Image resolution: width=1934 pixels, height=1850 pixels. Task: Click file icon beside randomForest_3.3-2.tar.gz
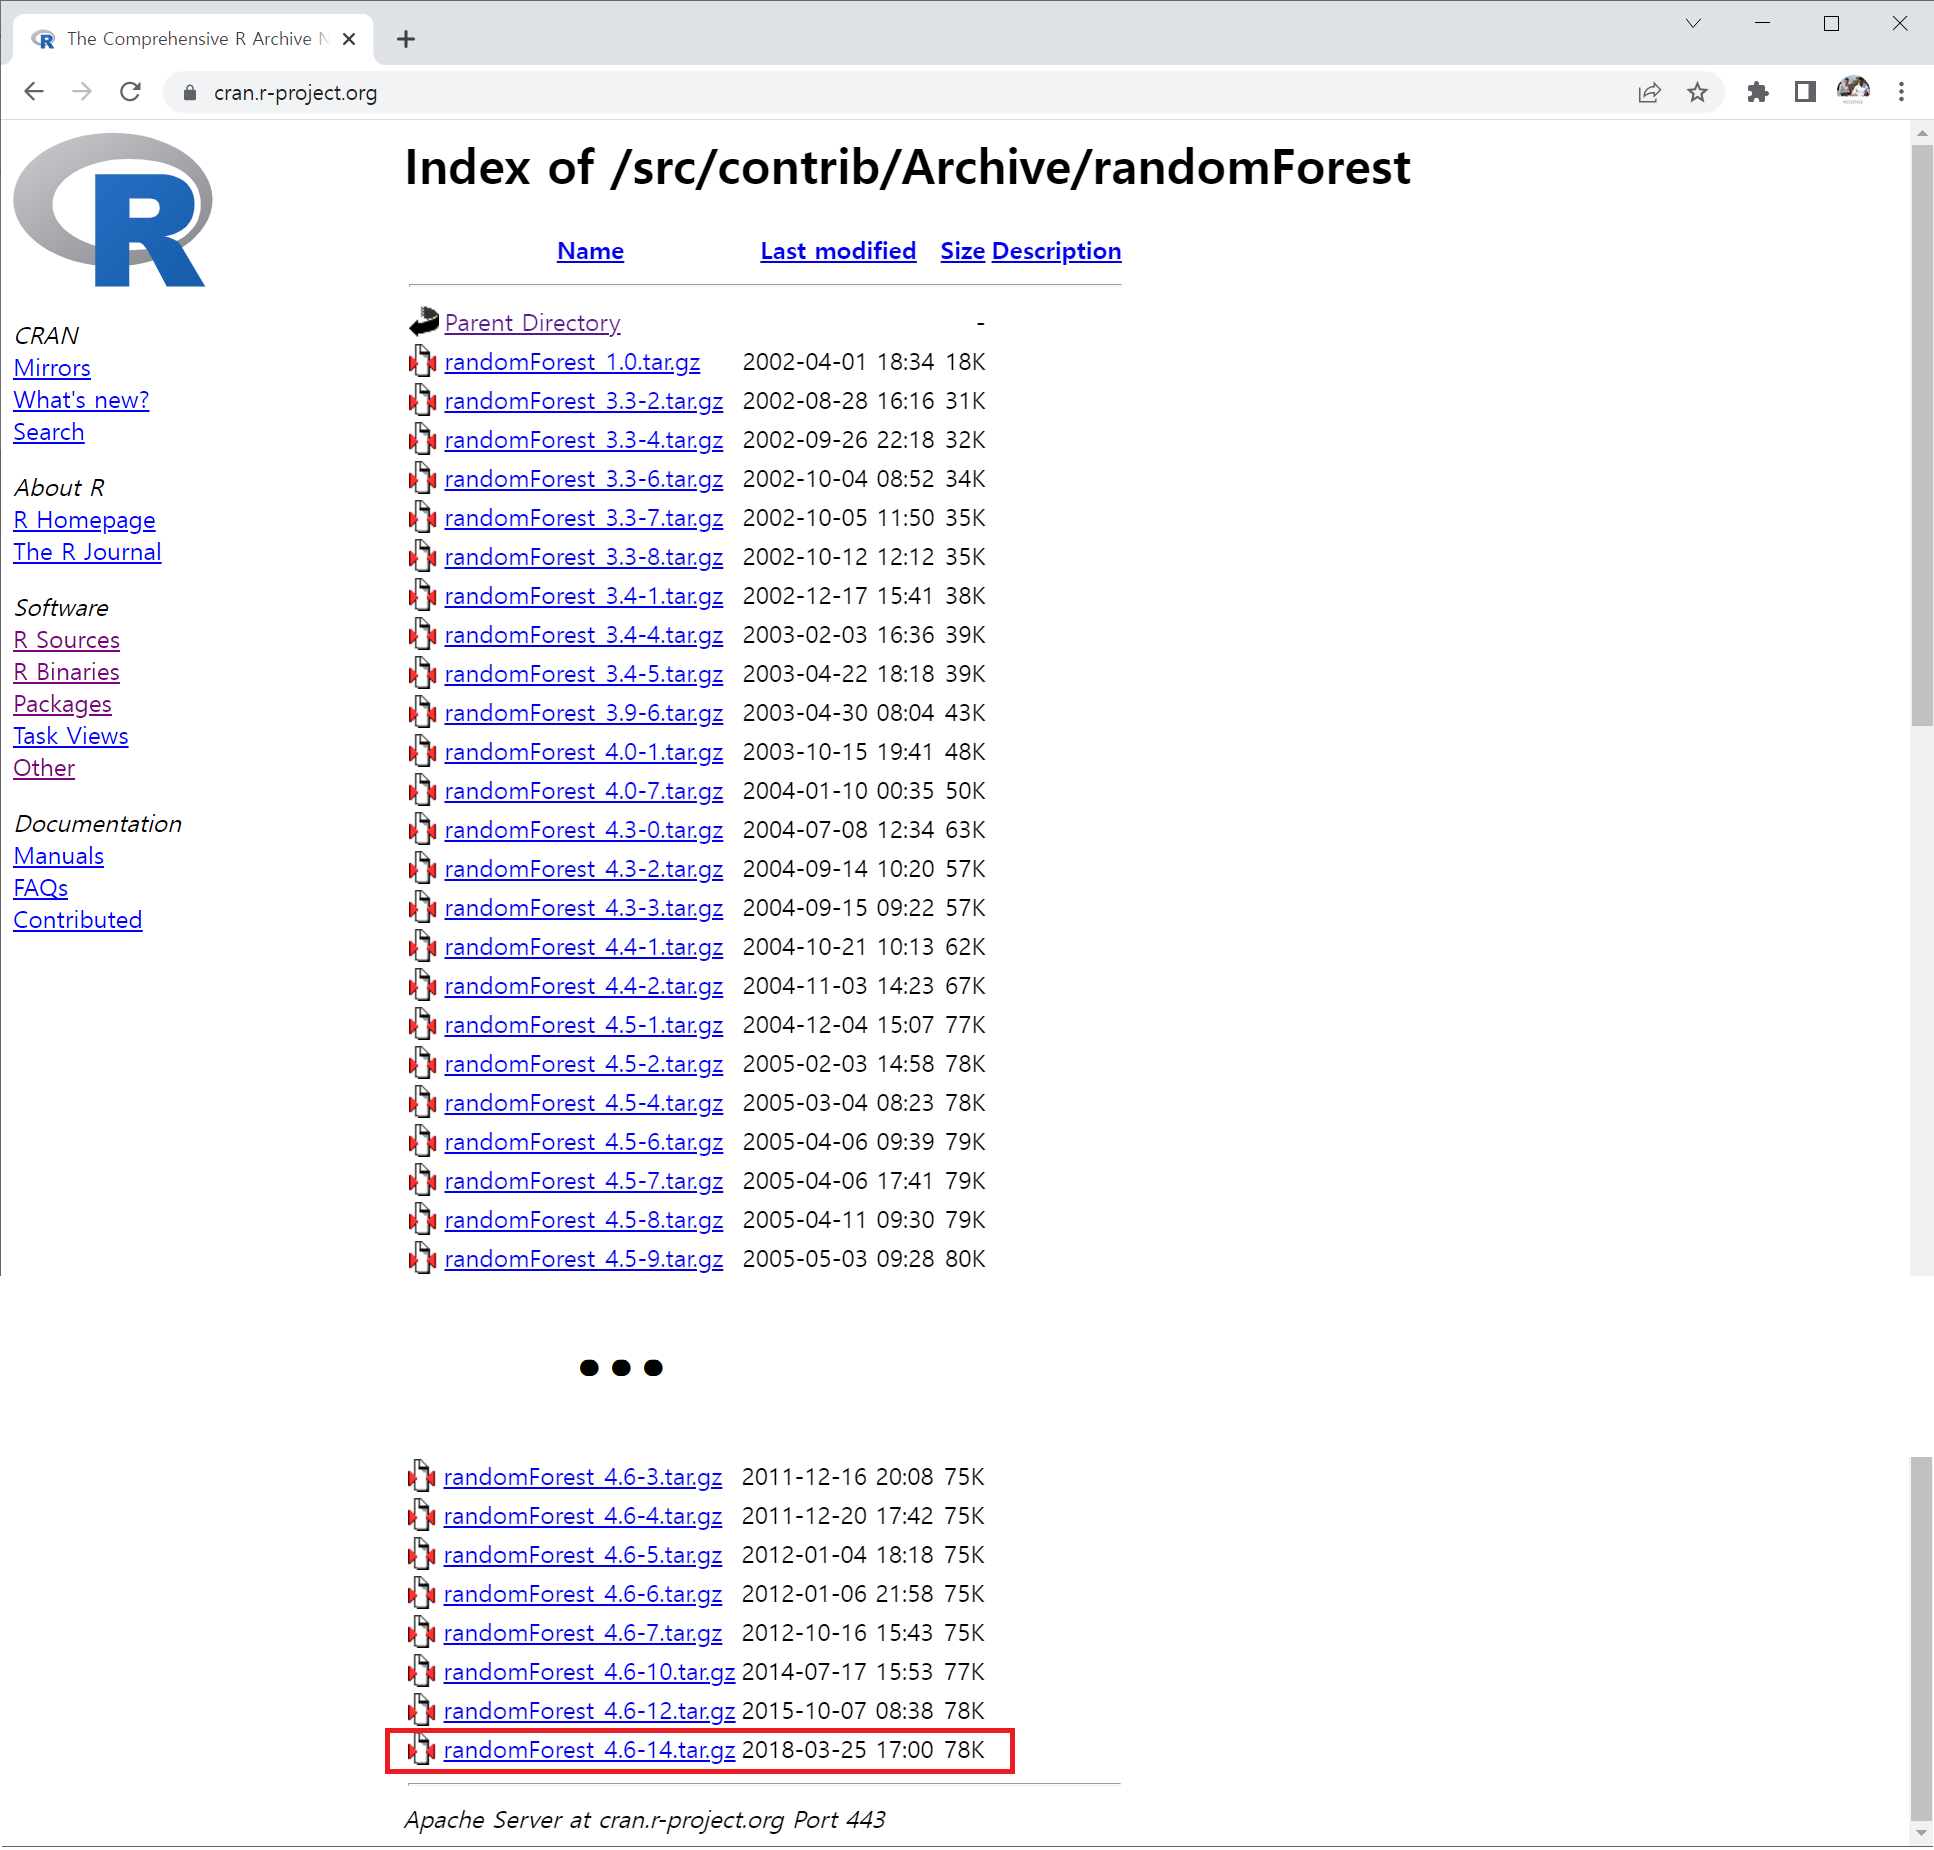point(423,400)
